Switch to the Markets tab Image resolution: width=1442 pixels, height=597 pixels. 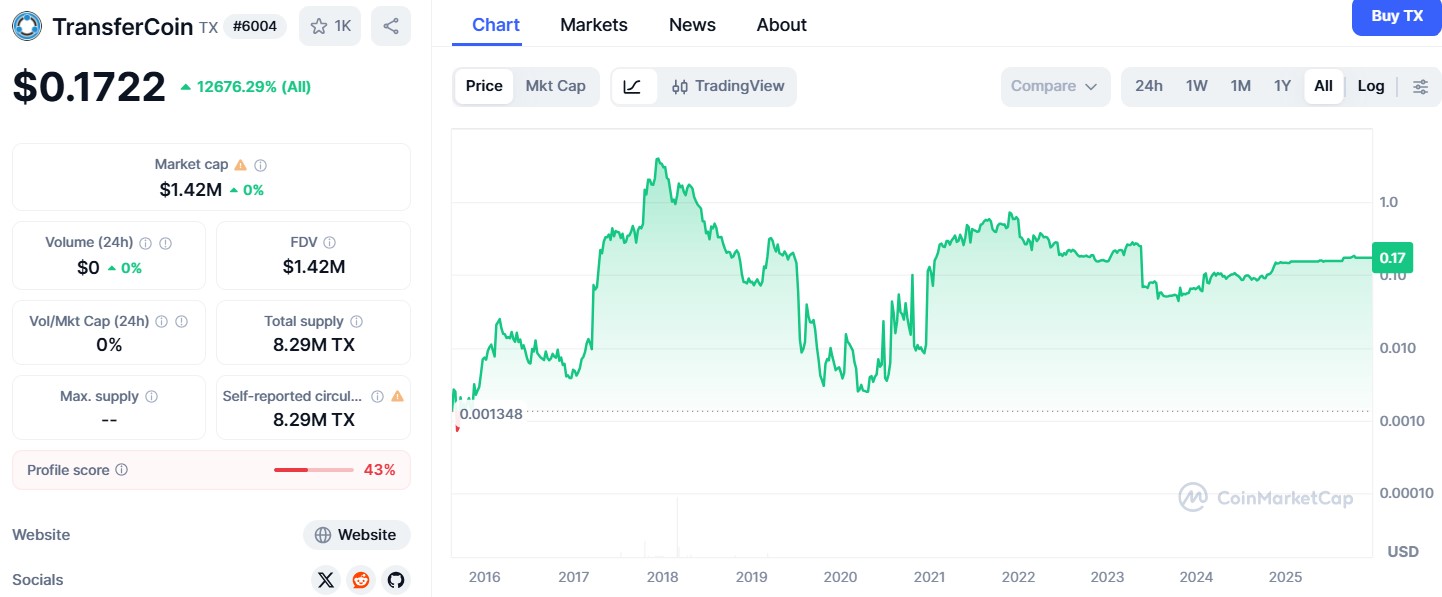tap(593, 24)
